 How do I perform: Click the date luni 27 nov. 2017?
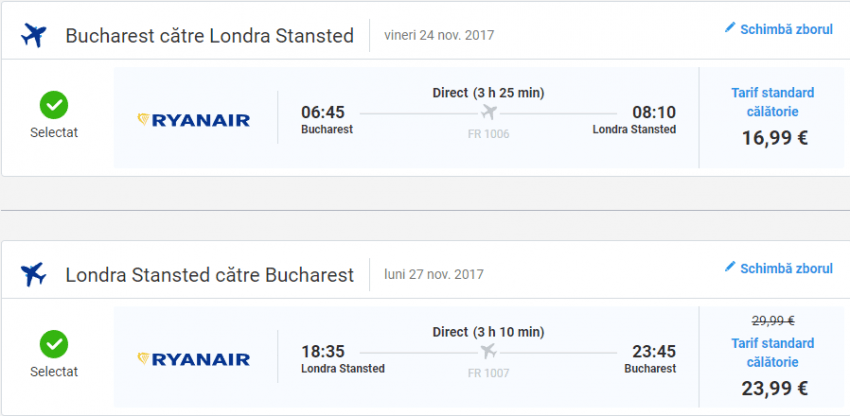(x=433, y=274)
